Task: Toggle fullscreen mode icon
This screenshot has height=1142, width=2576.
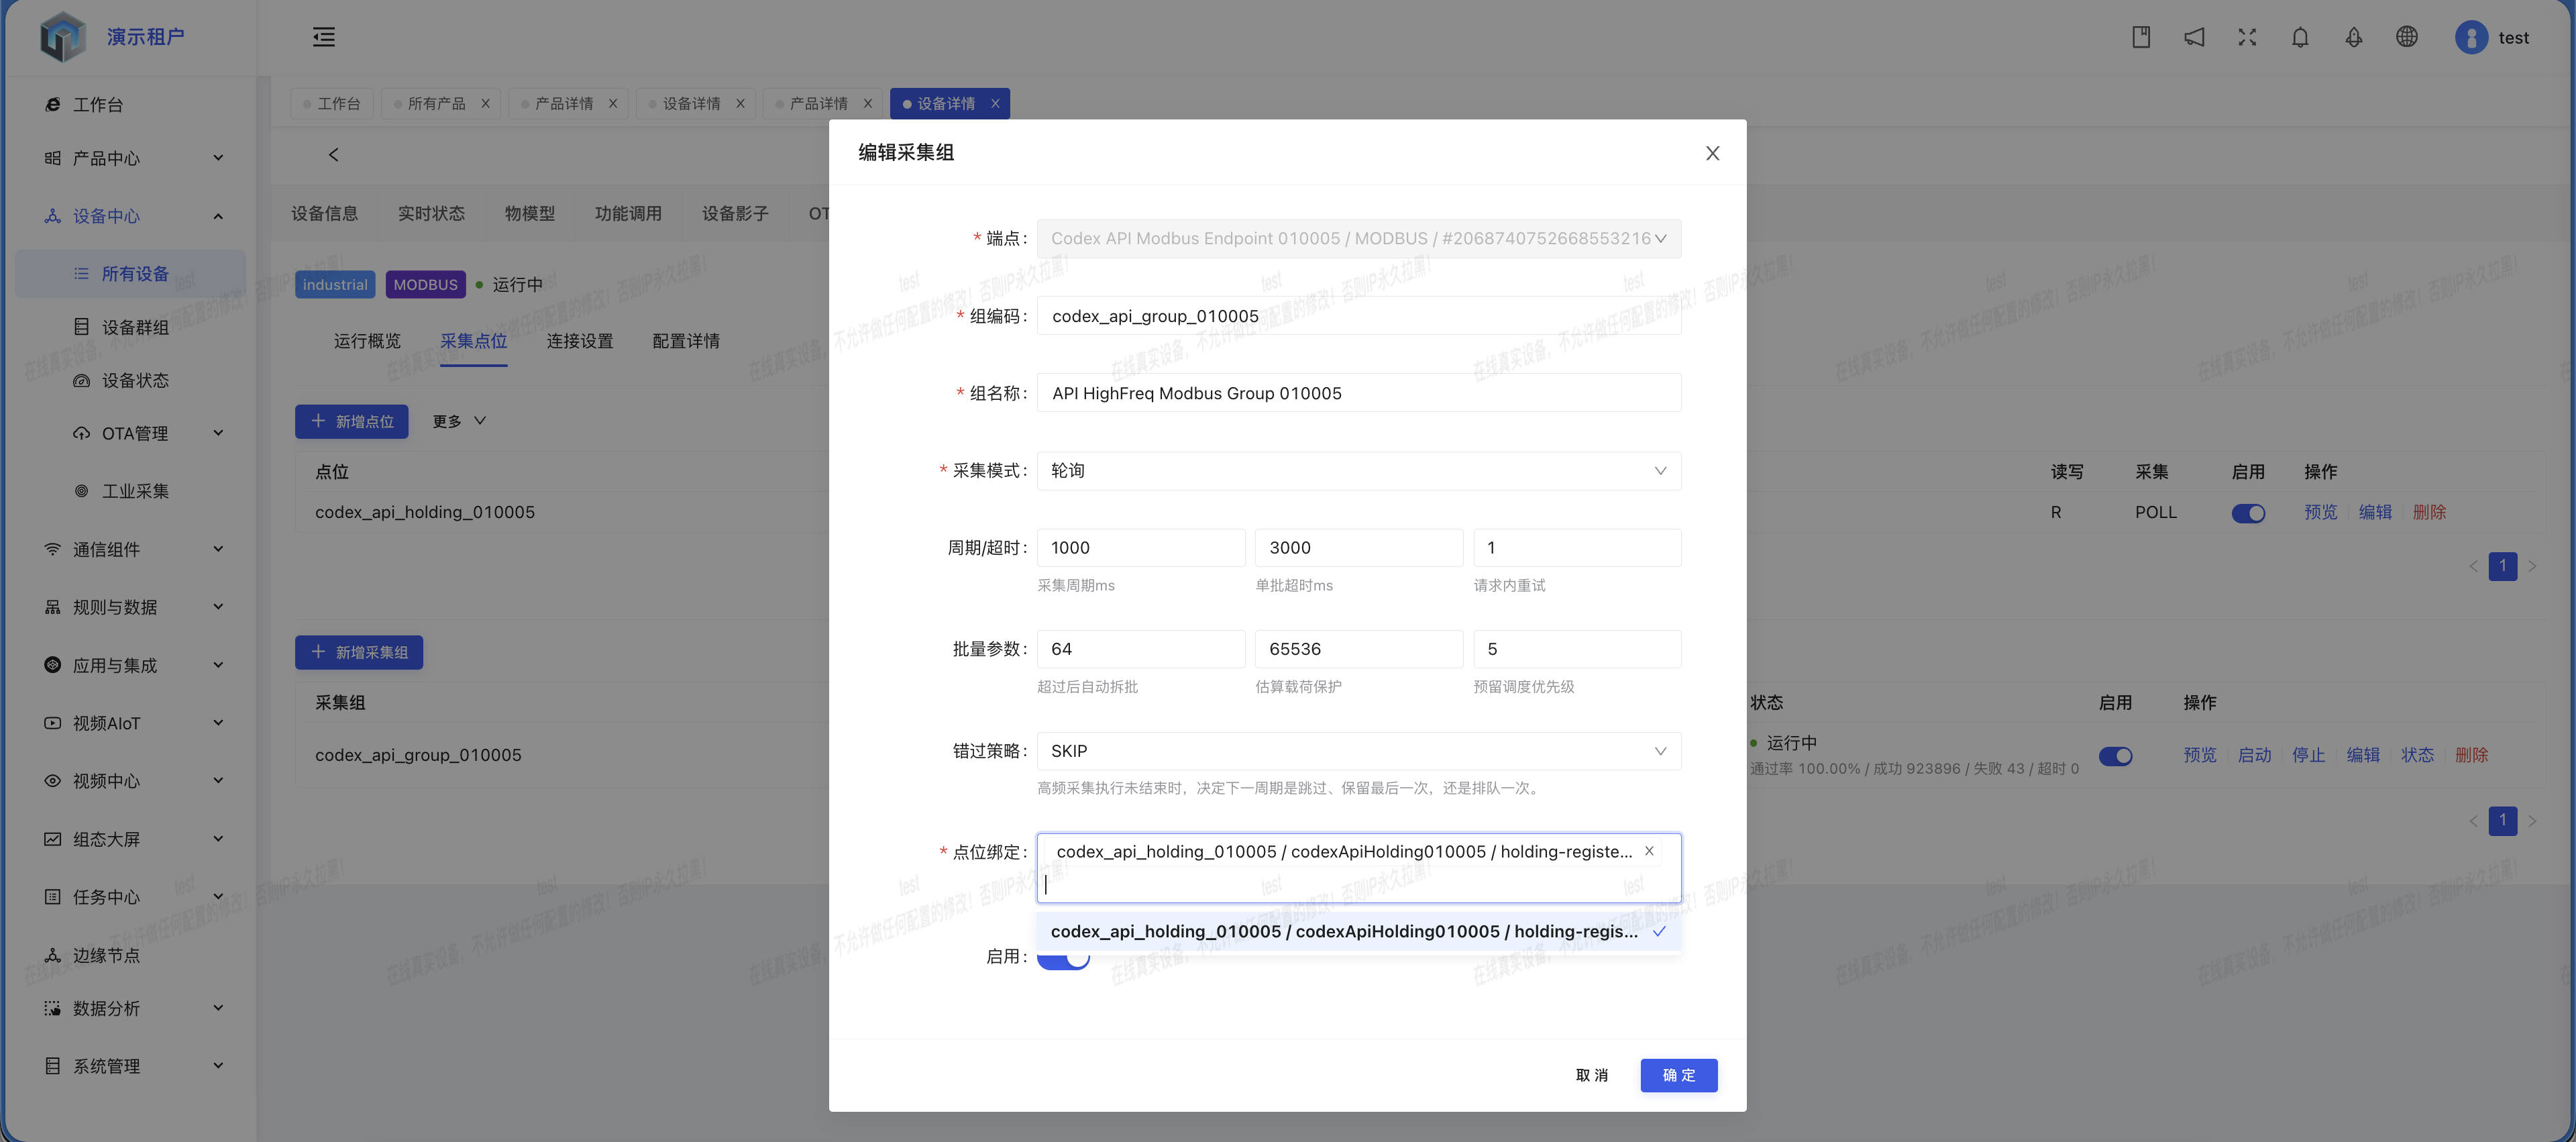Action: click(2247, 37)
